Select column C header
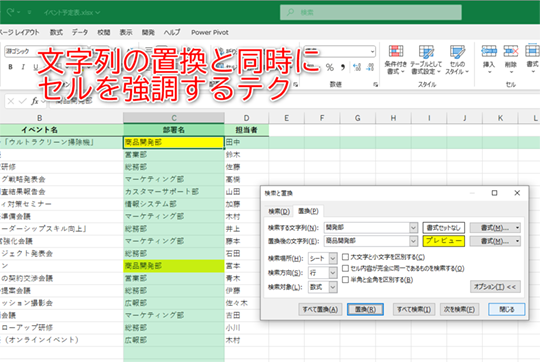 pyautogui.click(x=174, y=118)
